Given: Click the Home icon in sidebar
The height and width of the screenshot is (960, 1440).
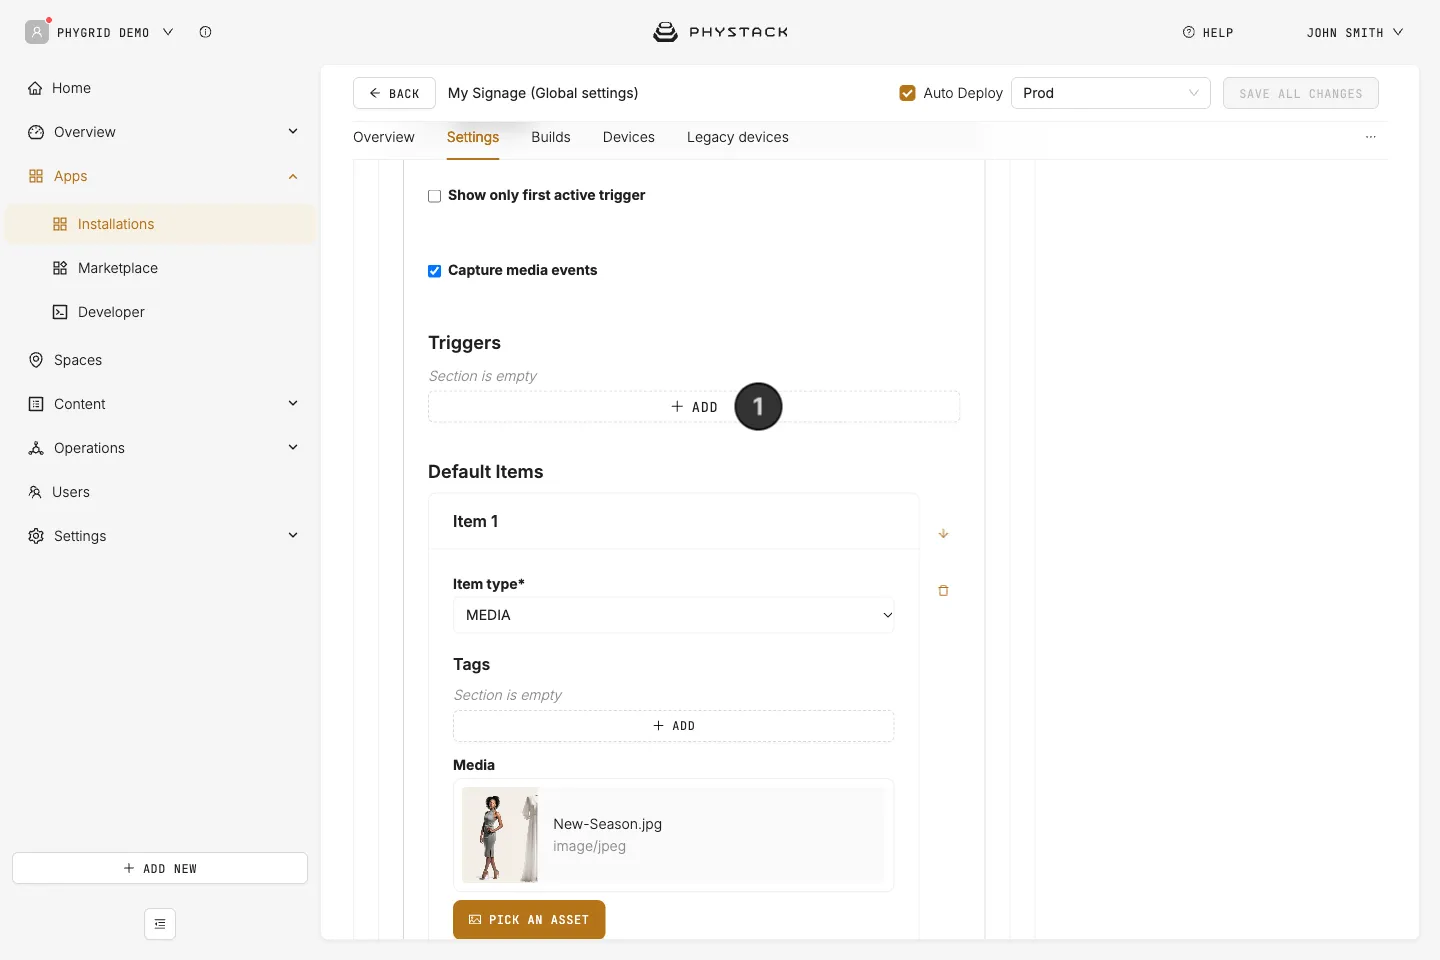Looking at the screenshot, I should coord(35,88).
